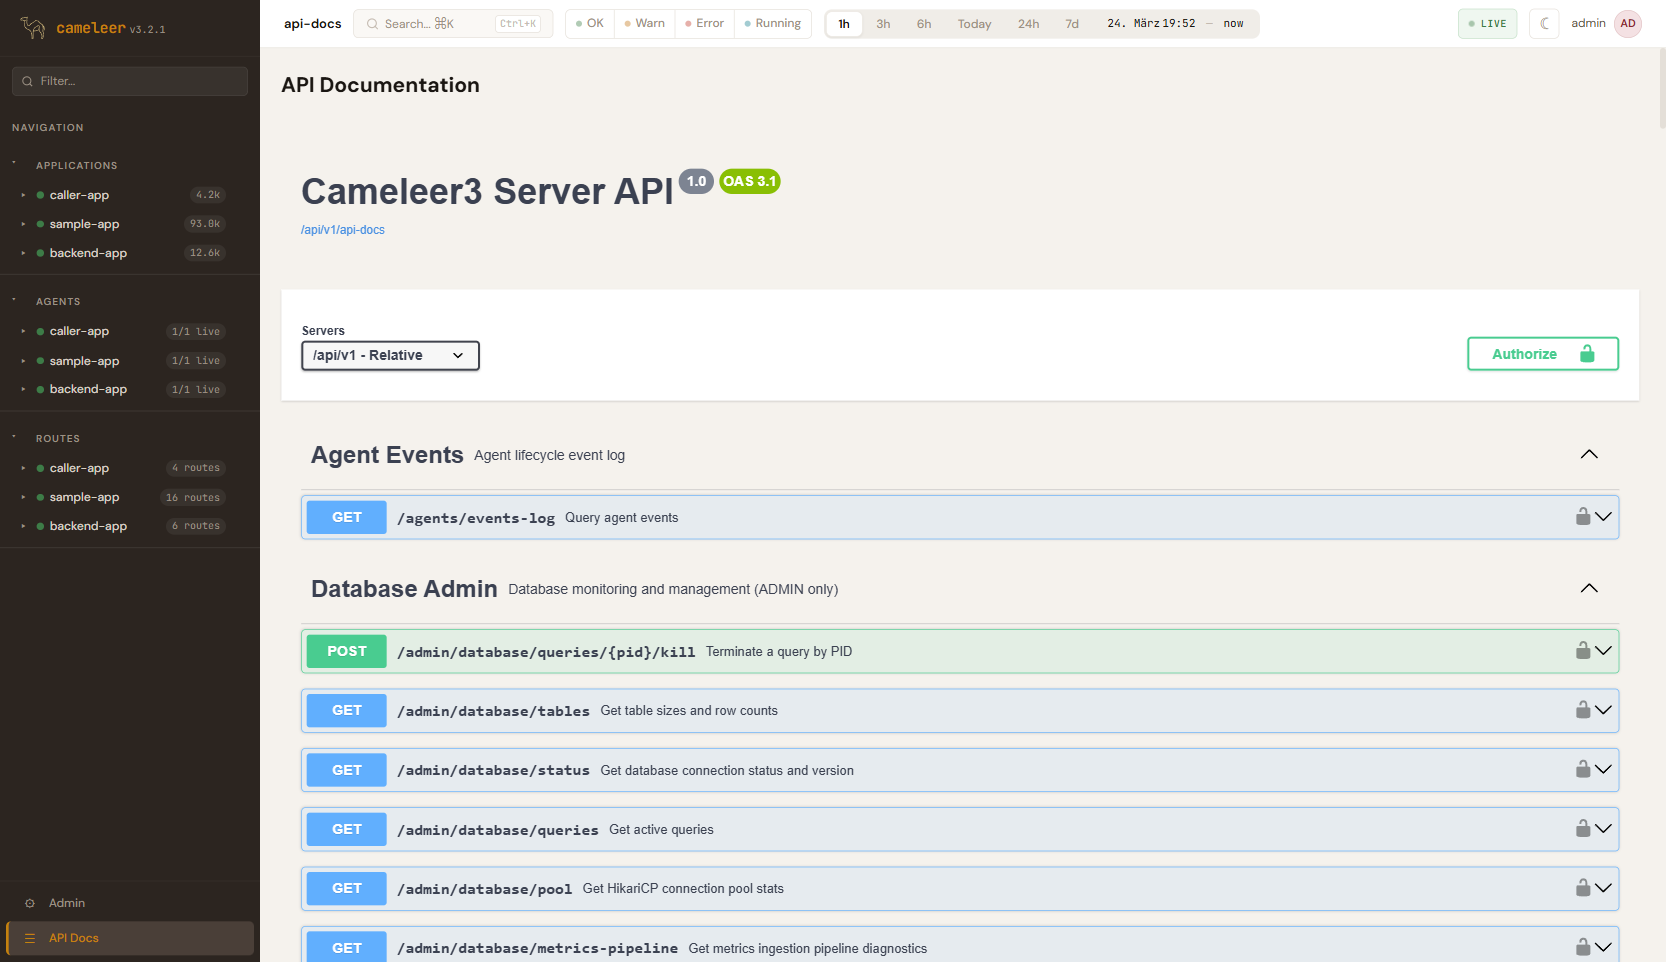Viewport: 1666px width, 962px height.
Task: Click the lock icon on /agents/events-log
Action: (x=1583, y=517)
